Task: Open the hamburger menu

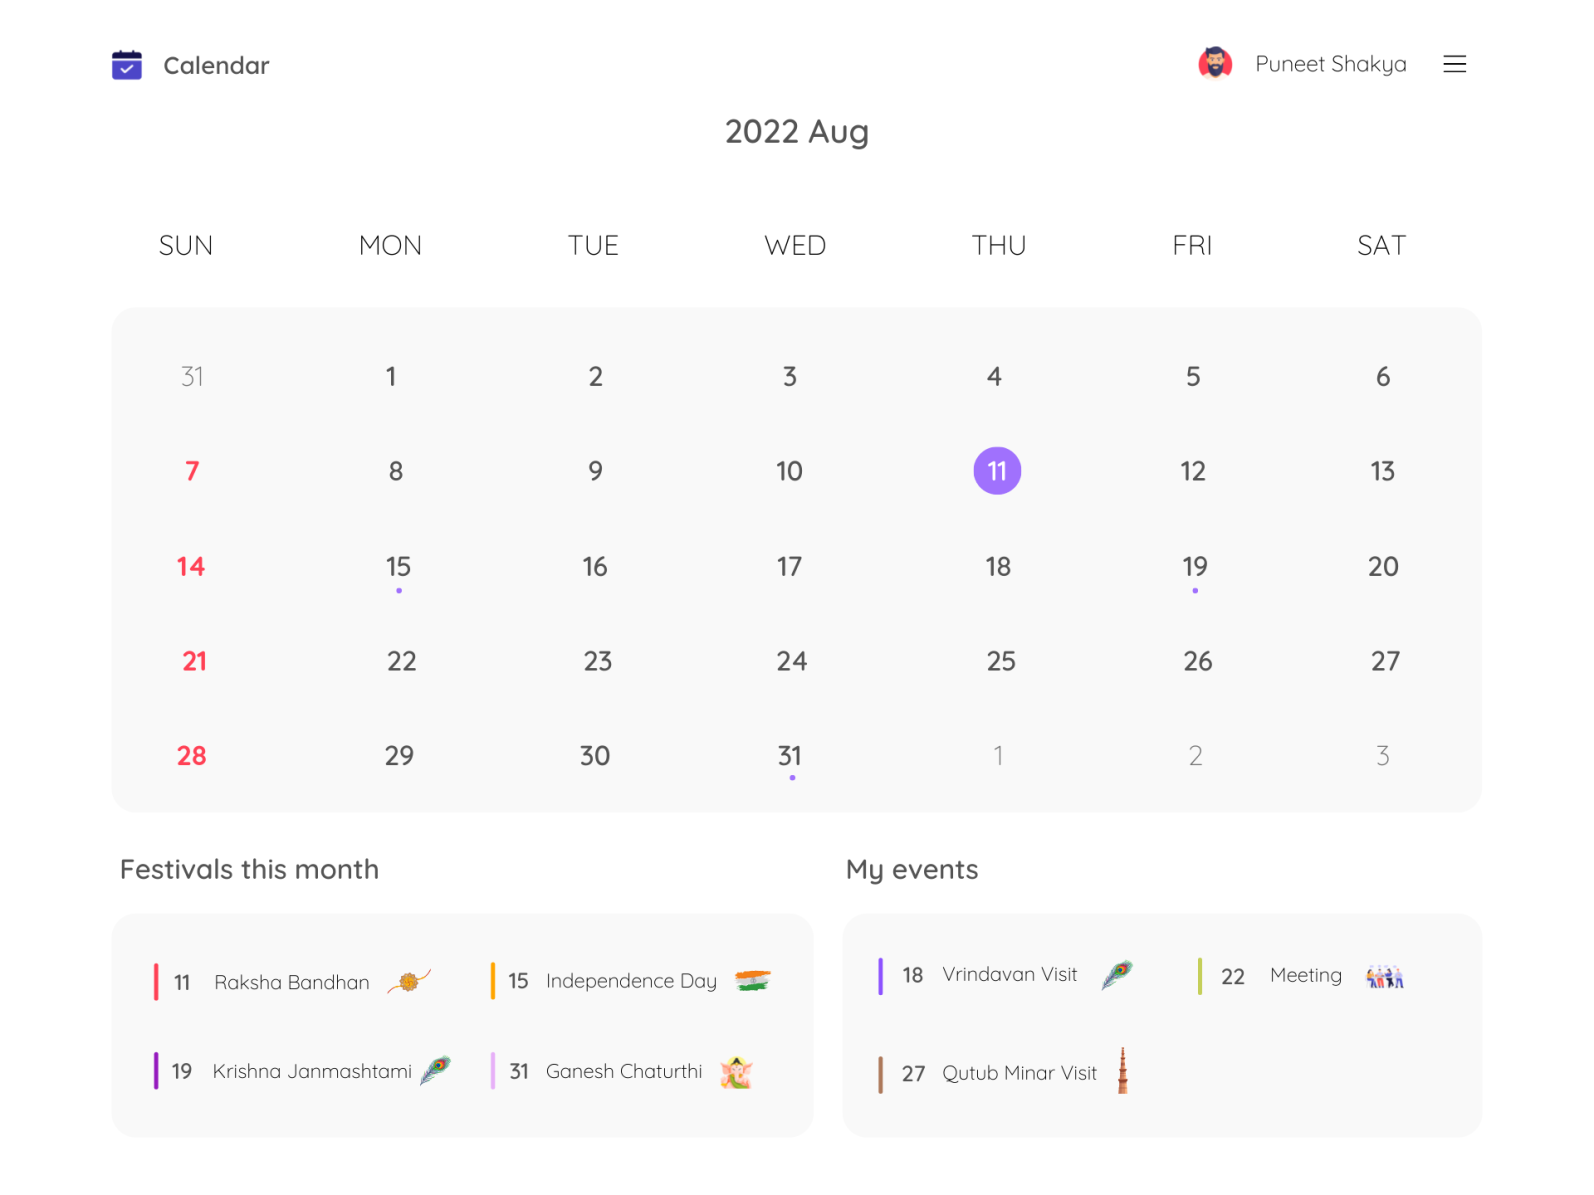Action: coord(1455,64)
